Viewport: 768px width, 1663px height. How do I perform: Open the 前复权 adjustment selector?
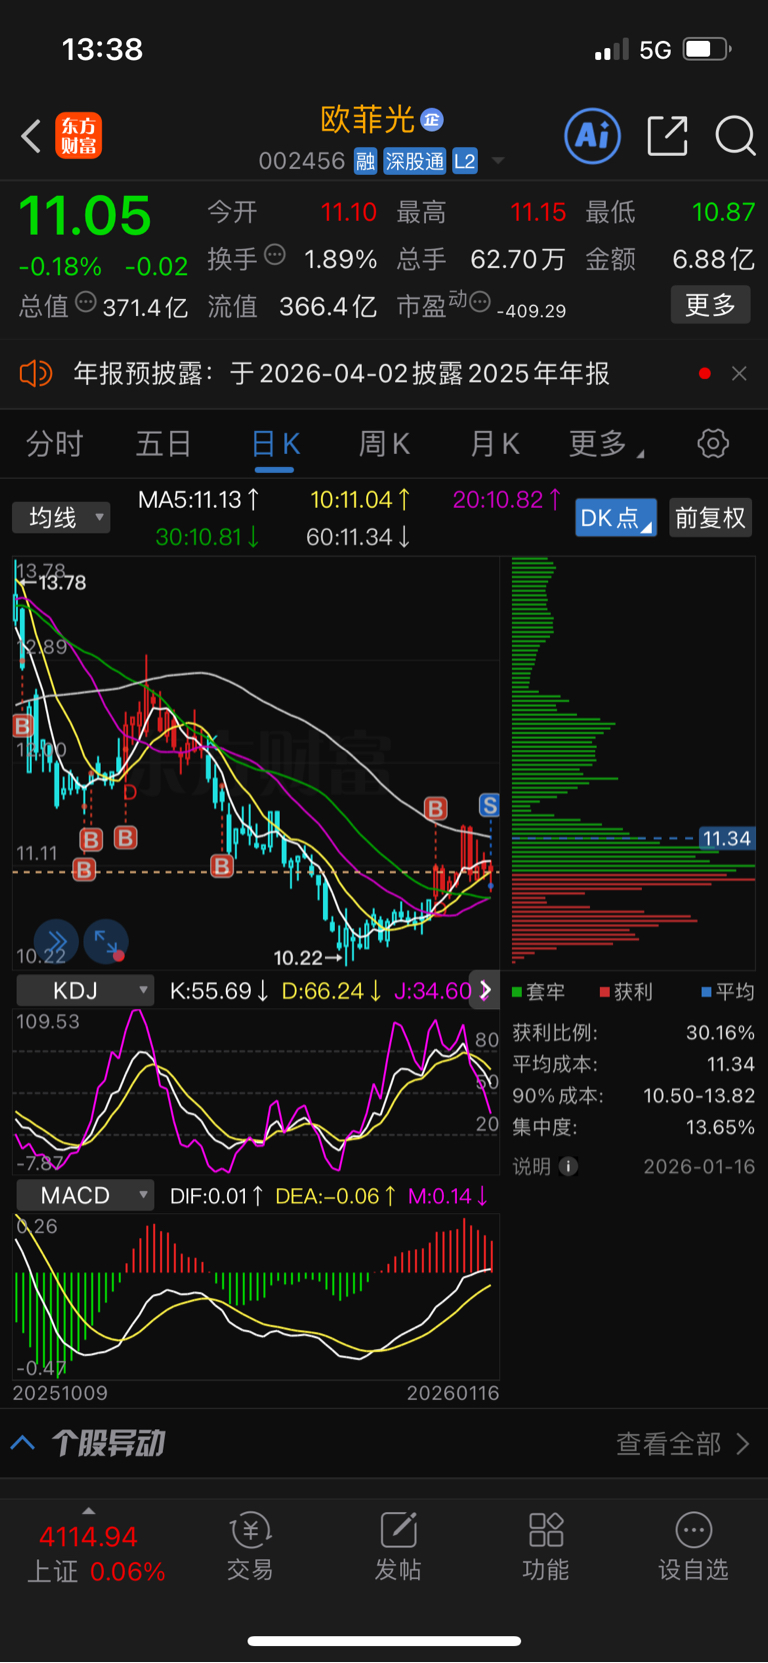(x=710, y=518)
